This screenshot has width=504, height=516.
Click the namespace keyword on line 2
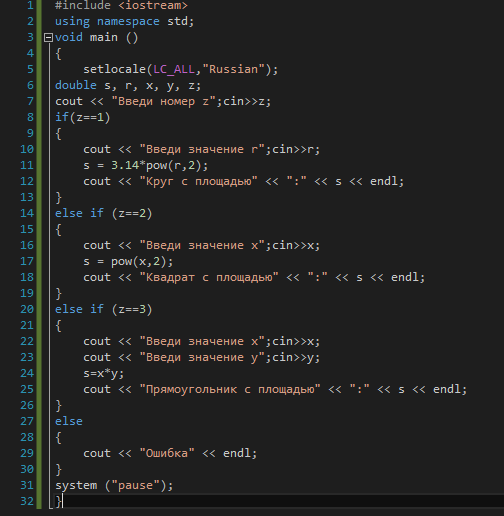(128, 21)
